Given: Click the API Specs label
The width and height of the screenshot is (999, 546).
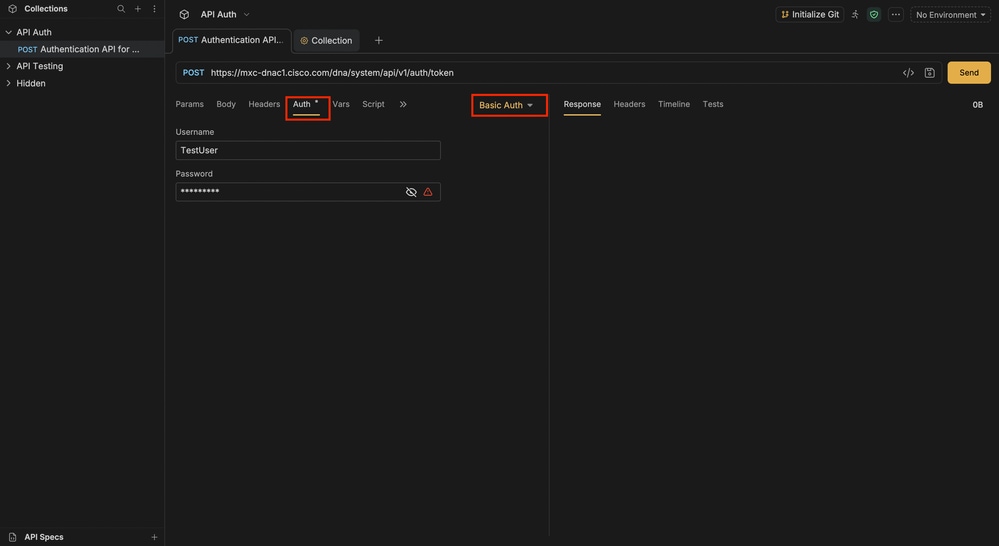Looking at the screenshot, I should pyautogui.click(x=44, y=537).
